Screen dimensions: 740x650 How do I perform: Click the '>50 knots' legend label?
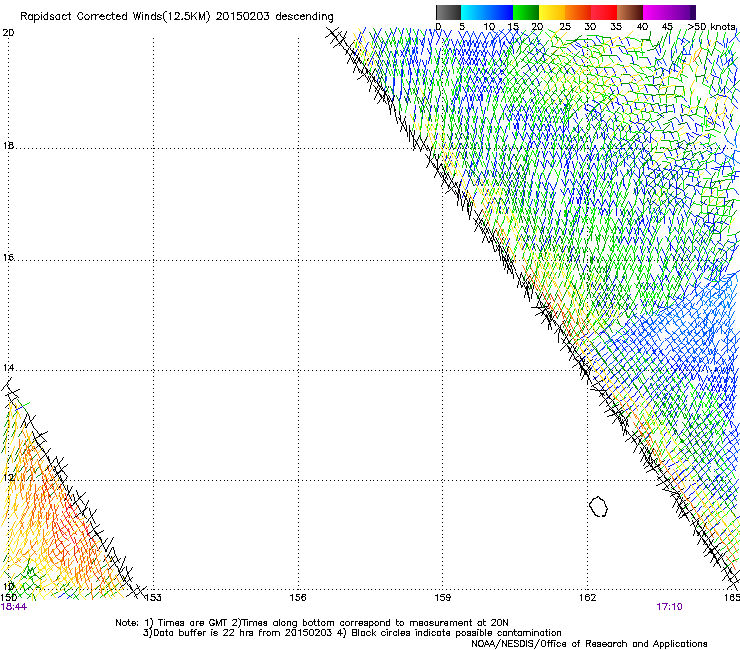[x=712, y=27]
